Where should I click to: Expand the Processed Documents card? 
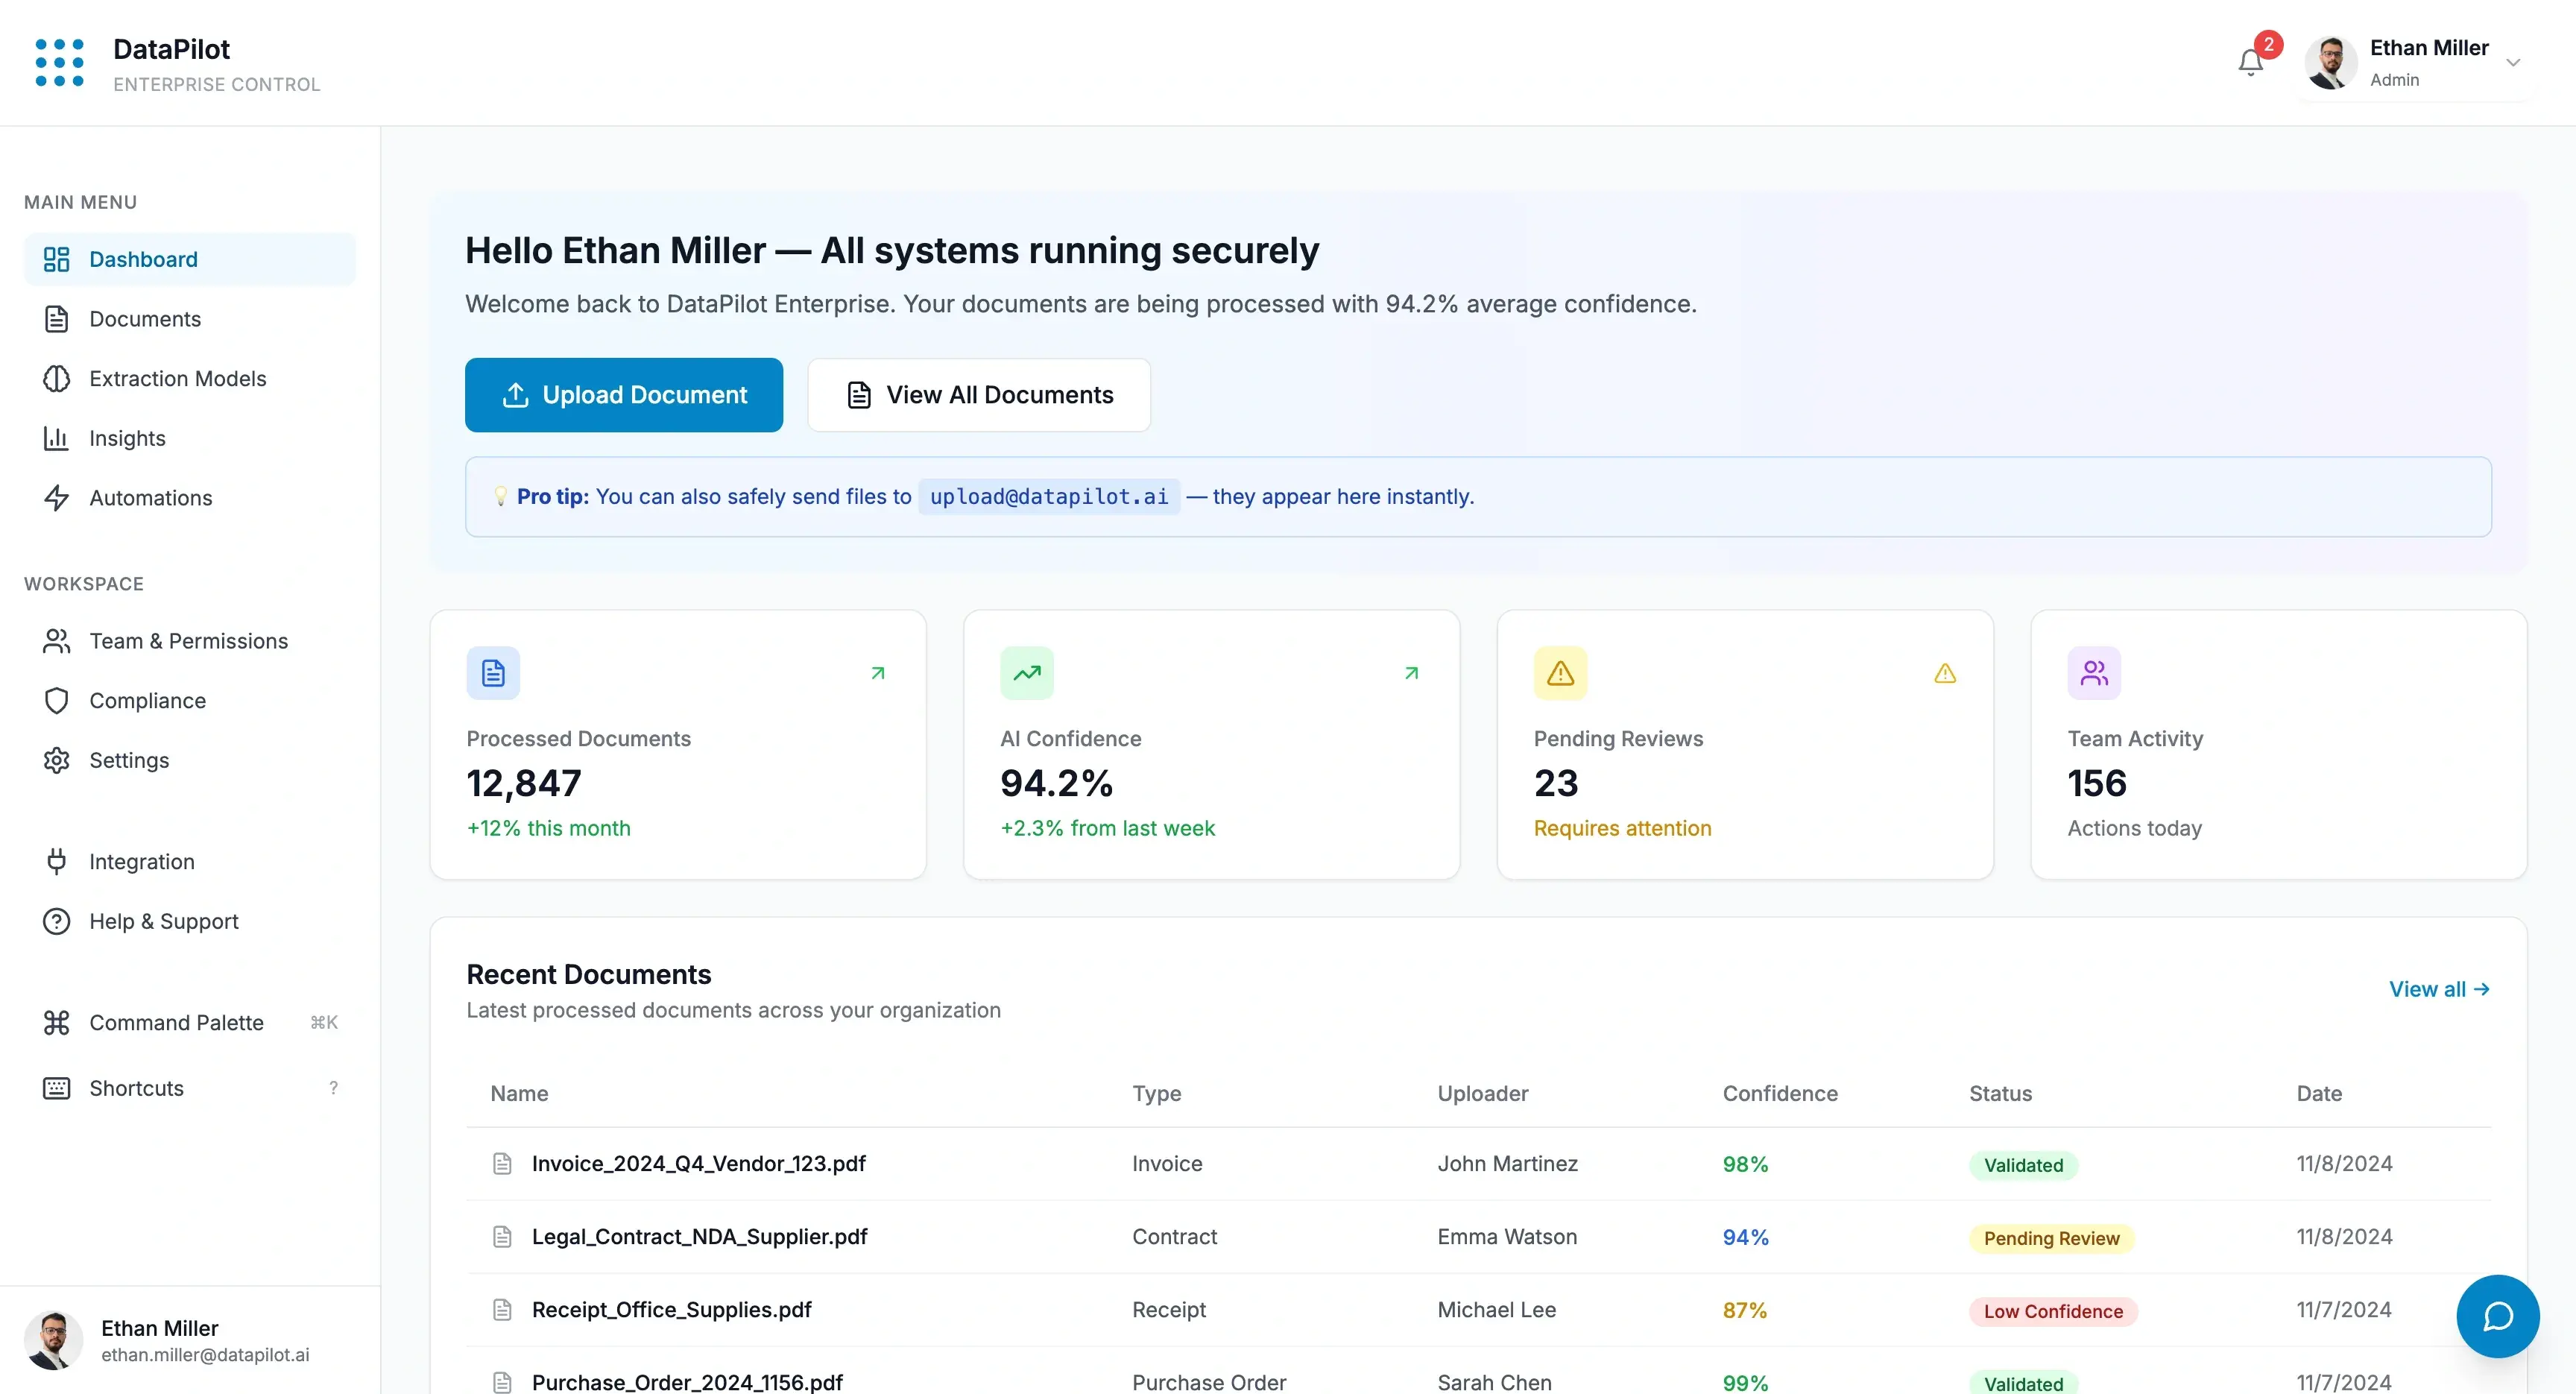pyautogui.click(x=878, y=673)
